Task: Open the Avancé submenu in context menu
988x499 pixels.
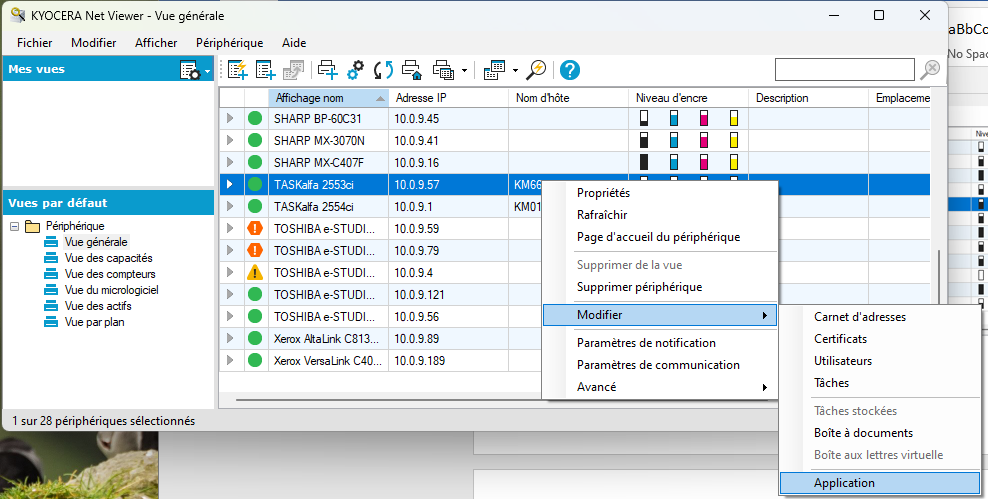Action: click(660, 387)
